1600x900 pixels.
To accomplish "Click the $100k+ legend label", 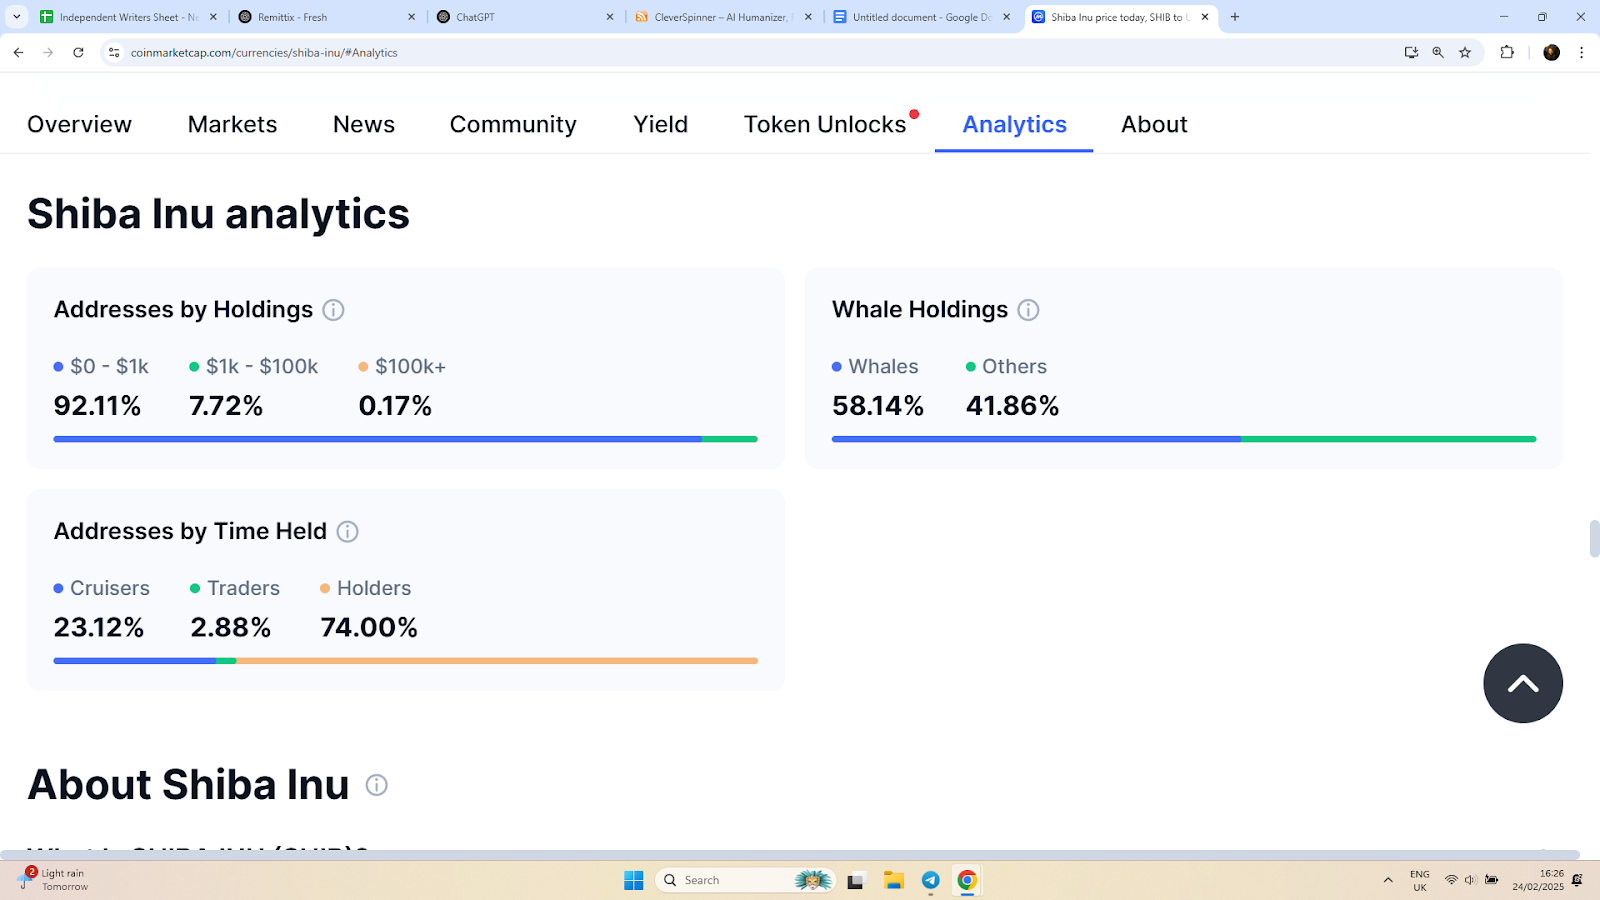I will (x=410, y=367).
